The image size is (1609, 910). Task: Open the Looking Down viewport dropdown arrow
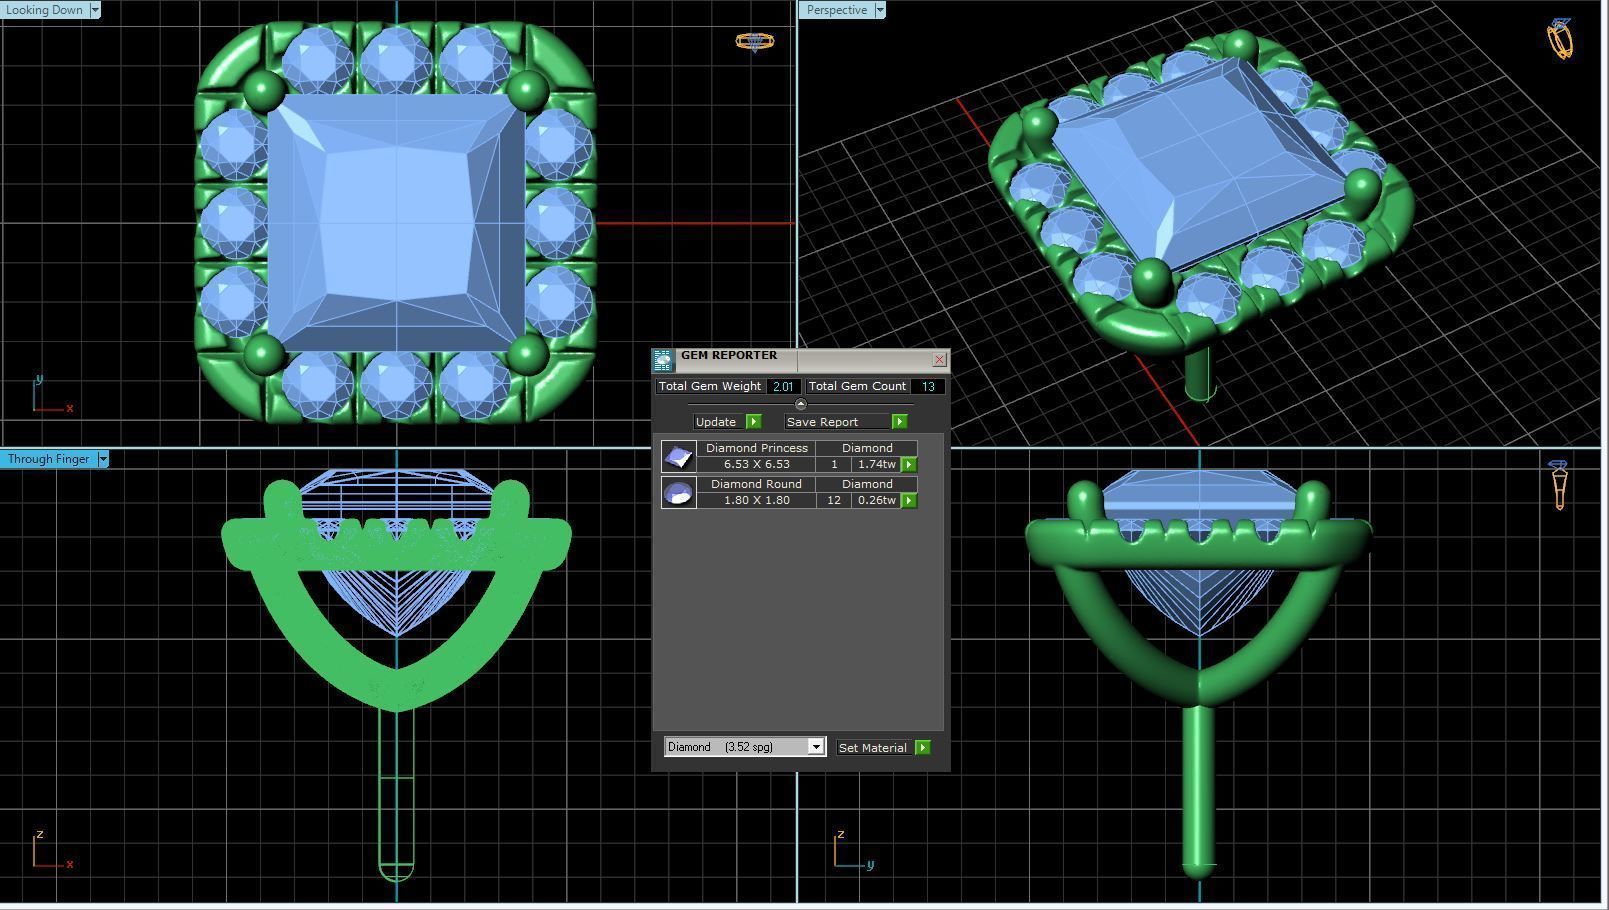95,10
